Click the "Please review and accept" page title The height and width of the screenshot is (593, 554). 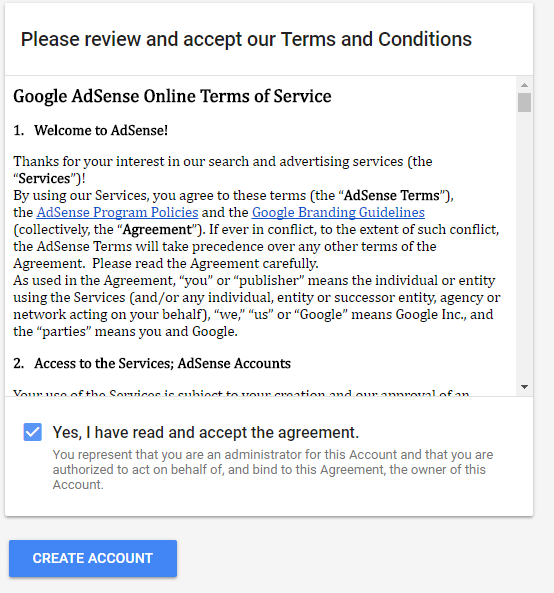click(246, 39)
